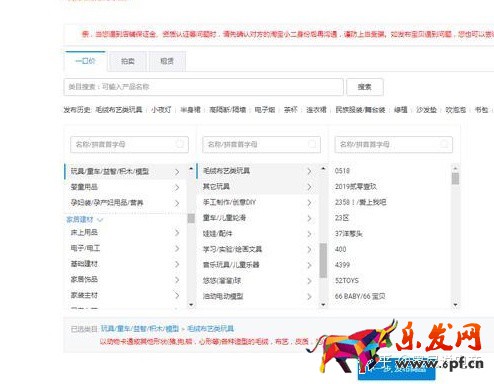This screenshot has height=384, width=494.
Task: Click 小夜灯 in the publish history
Action: point(161,110)
